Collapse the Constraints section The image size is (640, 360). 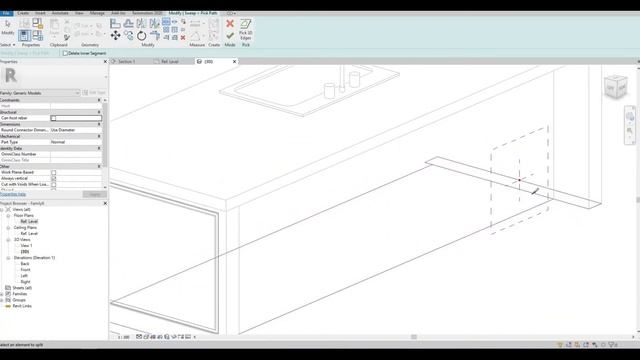[x=99, y=100]
